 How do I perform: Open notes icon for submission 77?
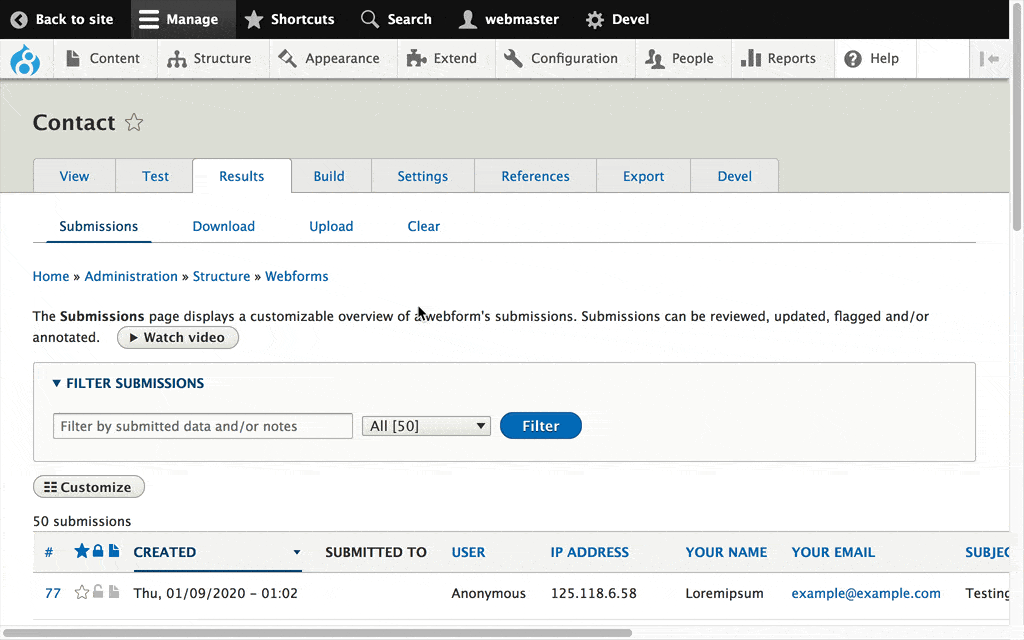(114, 592)
